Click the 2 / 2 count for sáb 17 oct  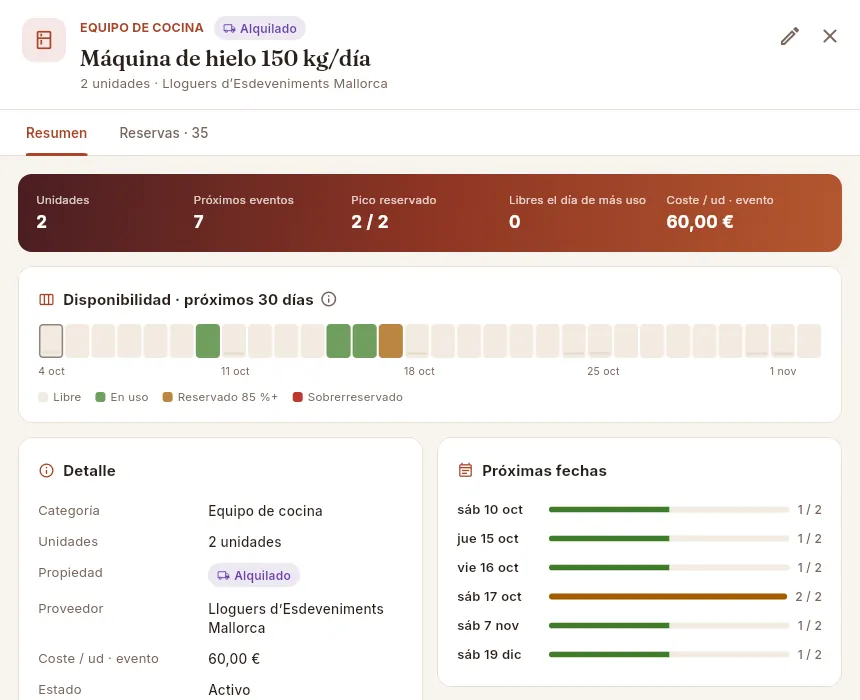pos(808,597)
